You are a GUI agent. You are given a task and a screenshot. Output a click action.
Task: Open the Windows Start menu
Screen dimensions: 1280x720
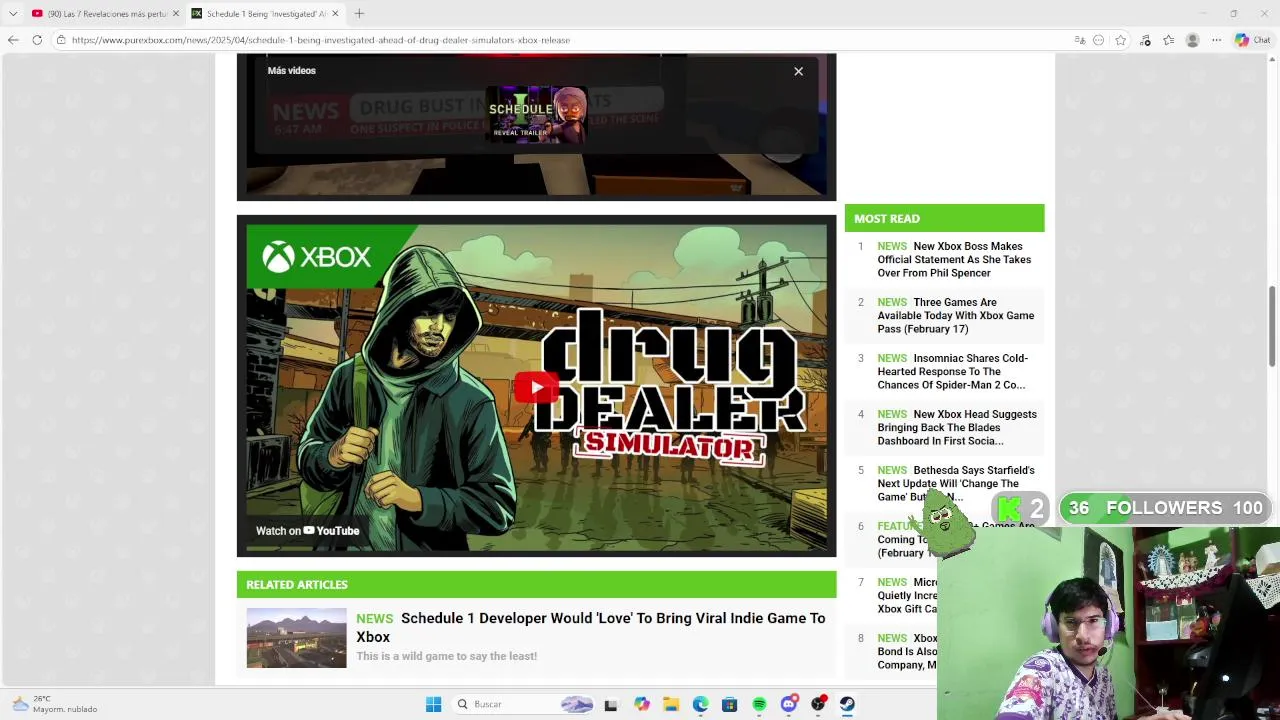point(433,705)
